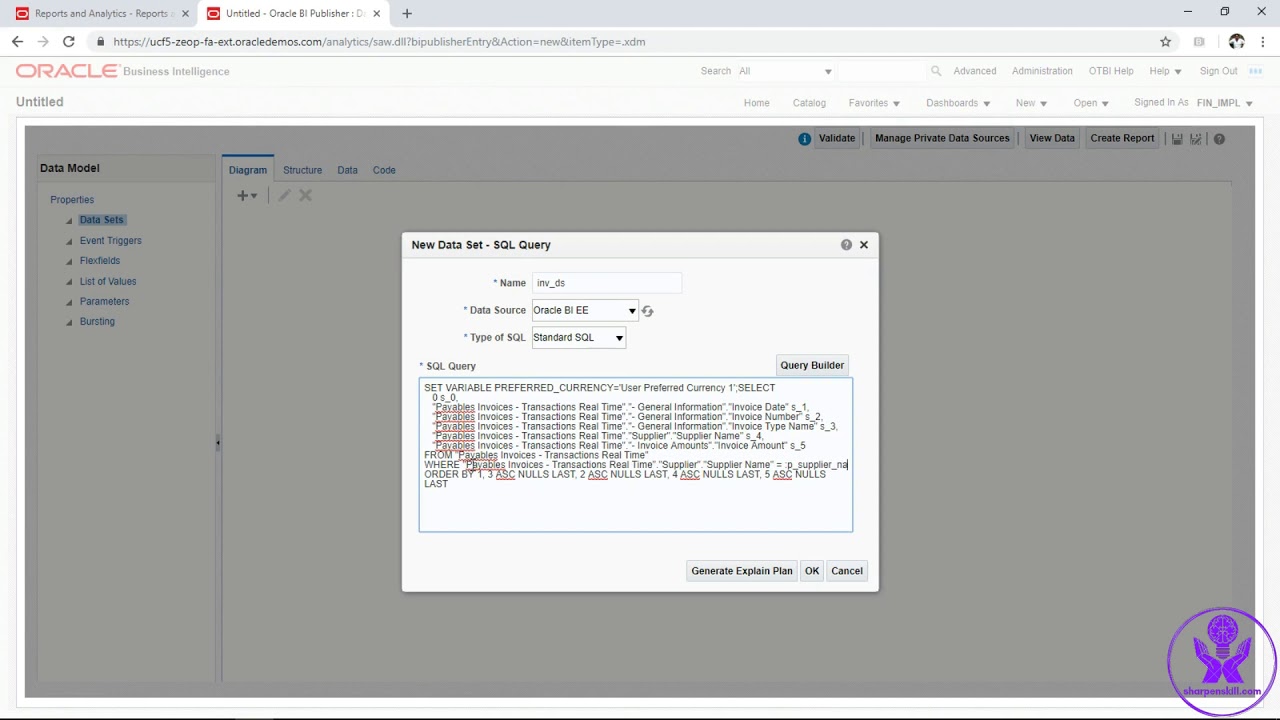Click the search magnifier icon
This screenshot has height=720, width=1280.
pos(936,71)
